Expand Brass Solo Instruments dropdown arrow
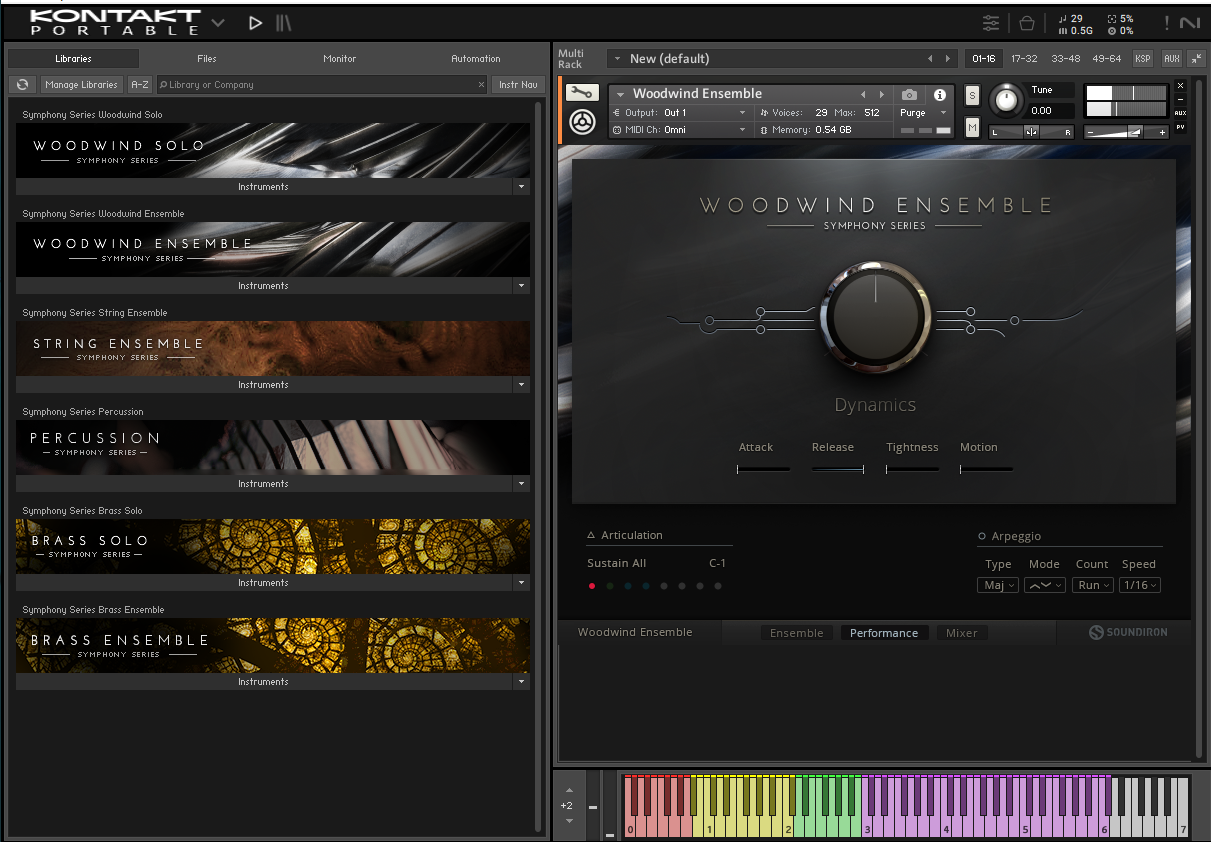Image resolution: width=1211 pixels, height=842 pixels. pyautogui.click(x=521, y=583)
